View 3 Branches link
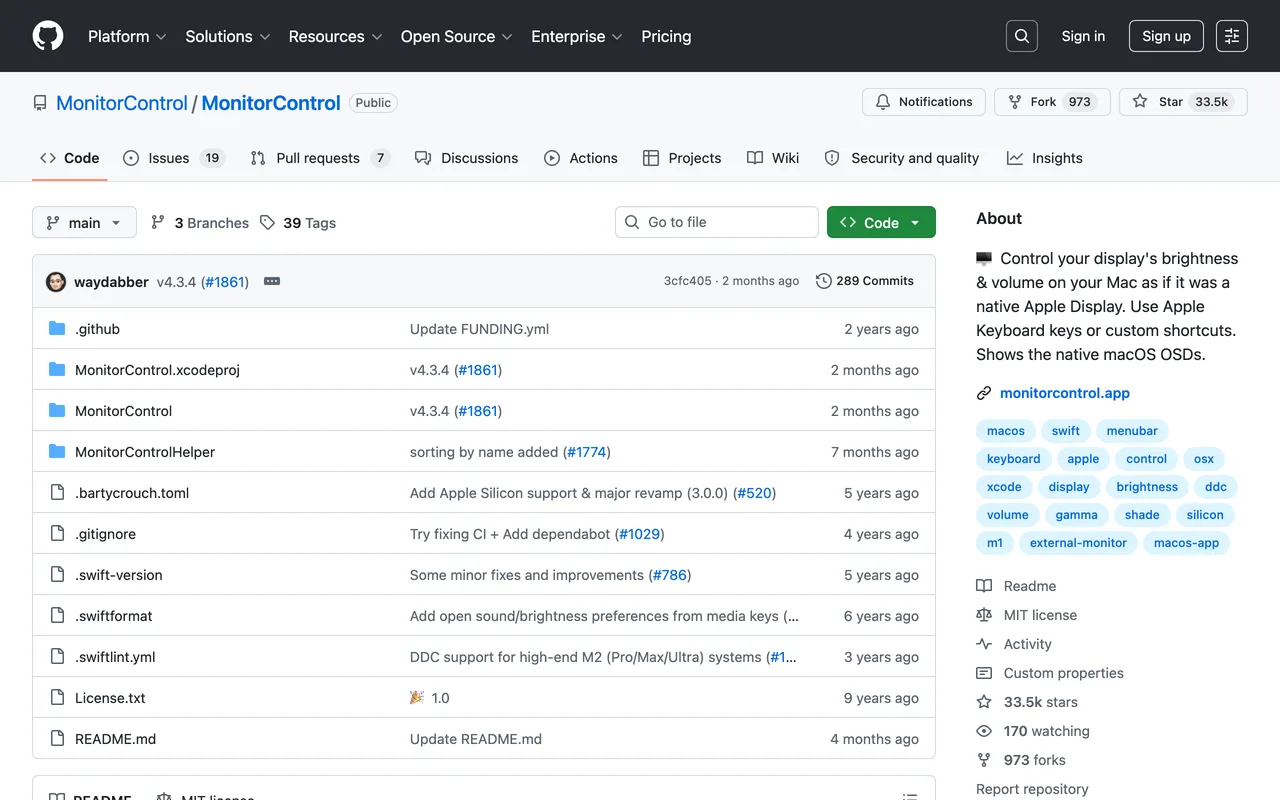1280x800 pixels. click(x=200, y=223)
